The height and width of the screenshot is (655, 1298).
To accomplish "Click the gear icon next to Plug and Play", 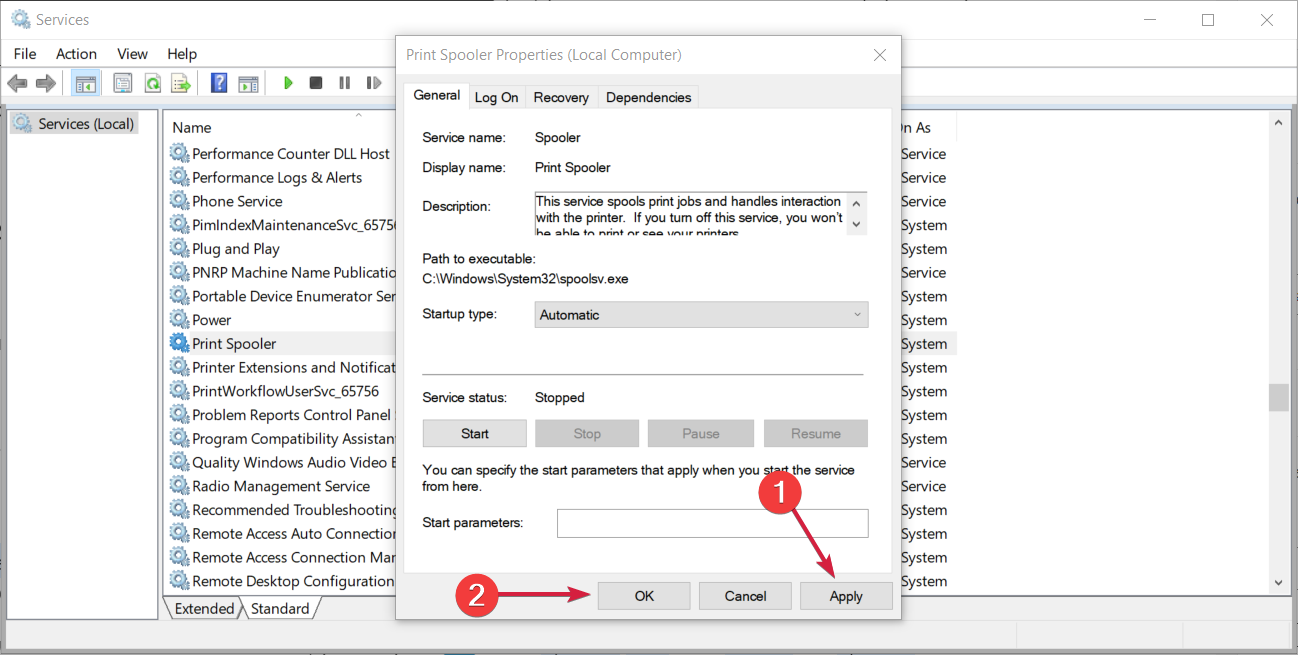I will click(x=179, y=248).
